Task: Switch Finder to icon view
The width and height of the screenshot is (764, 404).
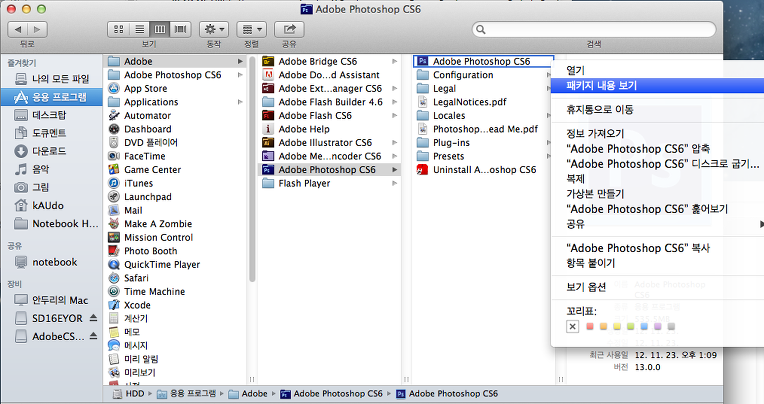Action: tap(119, 31)
